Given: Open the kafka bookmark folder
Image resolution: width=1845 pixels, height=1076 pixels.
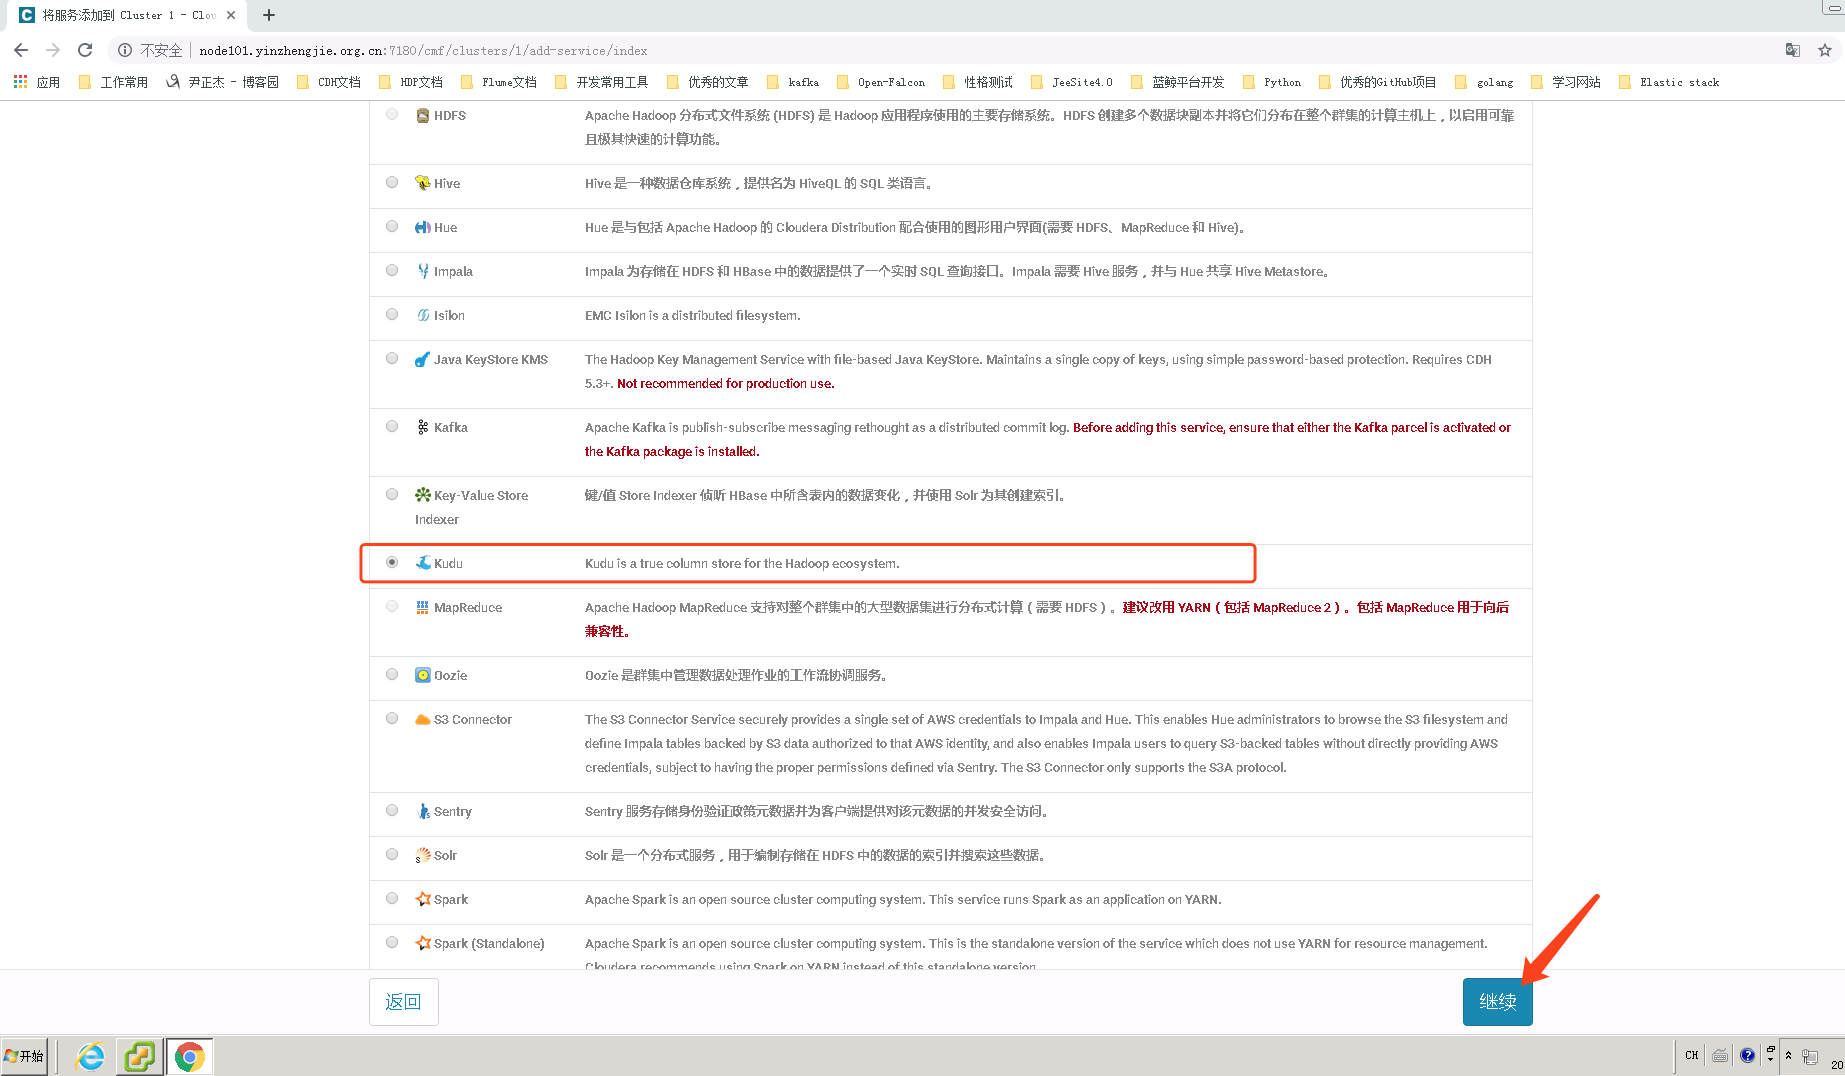Looking at the screenshot, I should 793,82.
